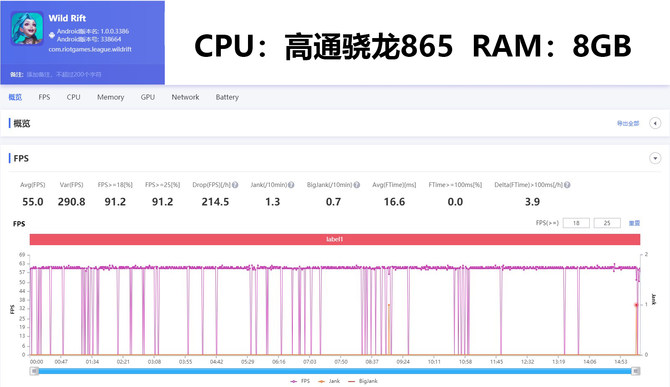Toggle BigJank series in chart legend
The image size is (670, 387).
point(363,381)
